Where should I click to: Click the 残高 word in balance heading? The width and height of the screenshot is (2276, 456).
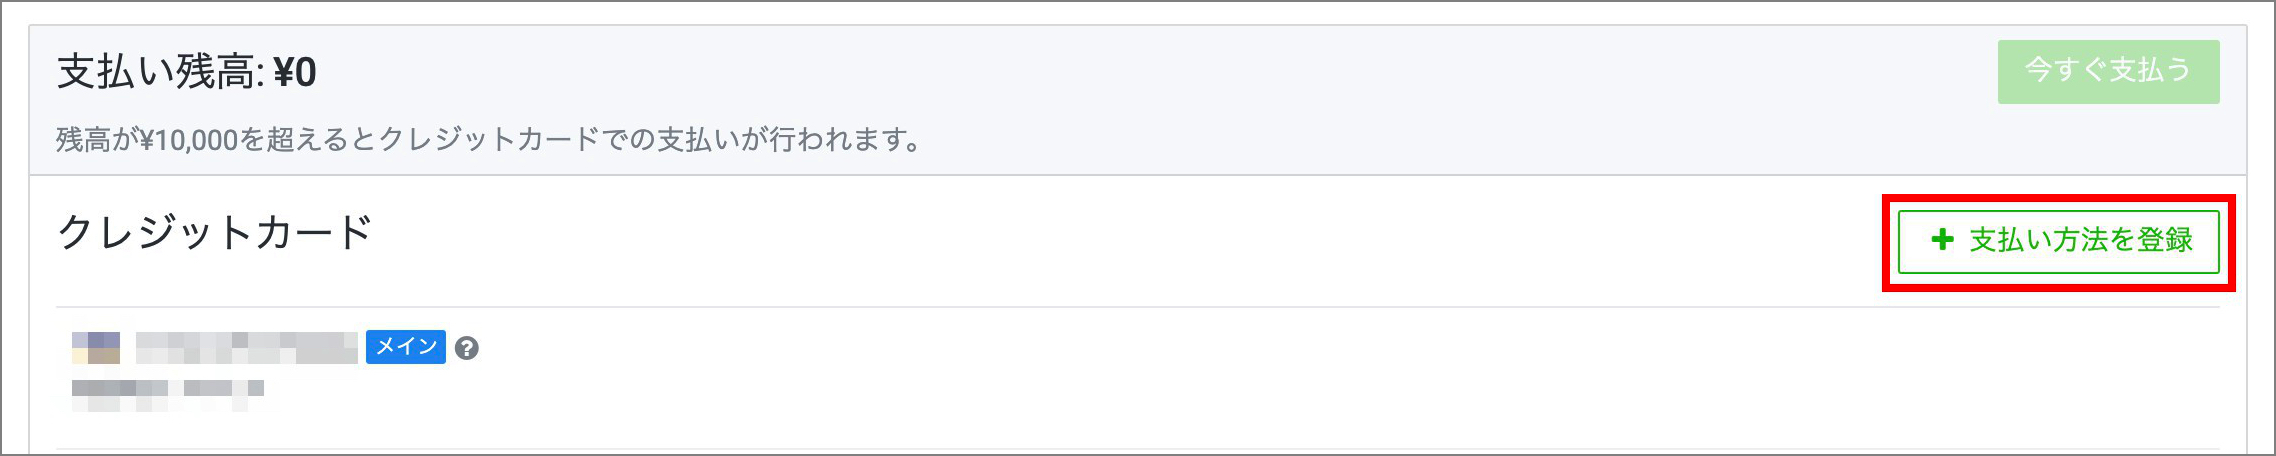point(213,72)
